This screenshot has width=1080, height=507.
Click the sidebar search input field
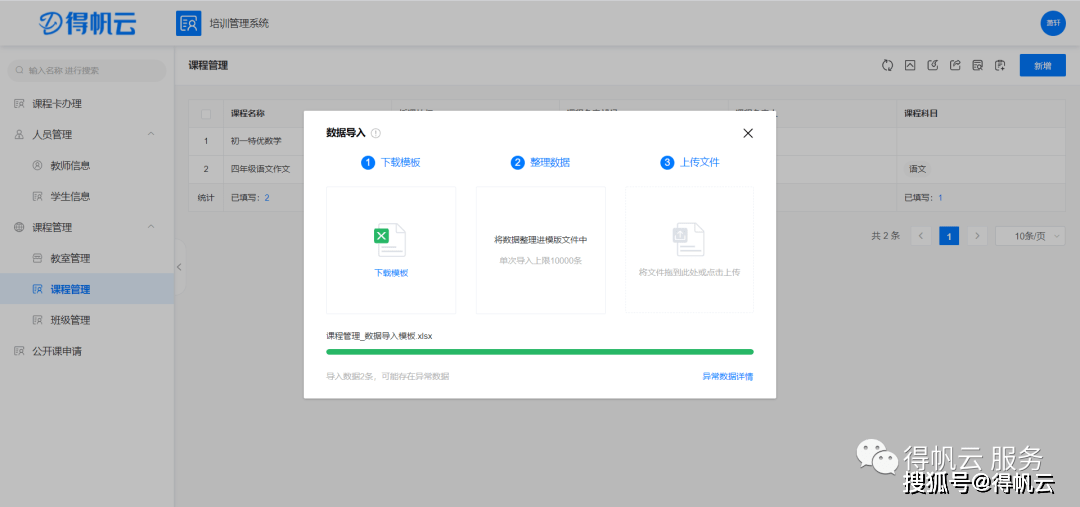click(90, 71)
